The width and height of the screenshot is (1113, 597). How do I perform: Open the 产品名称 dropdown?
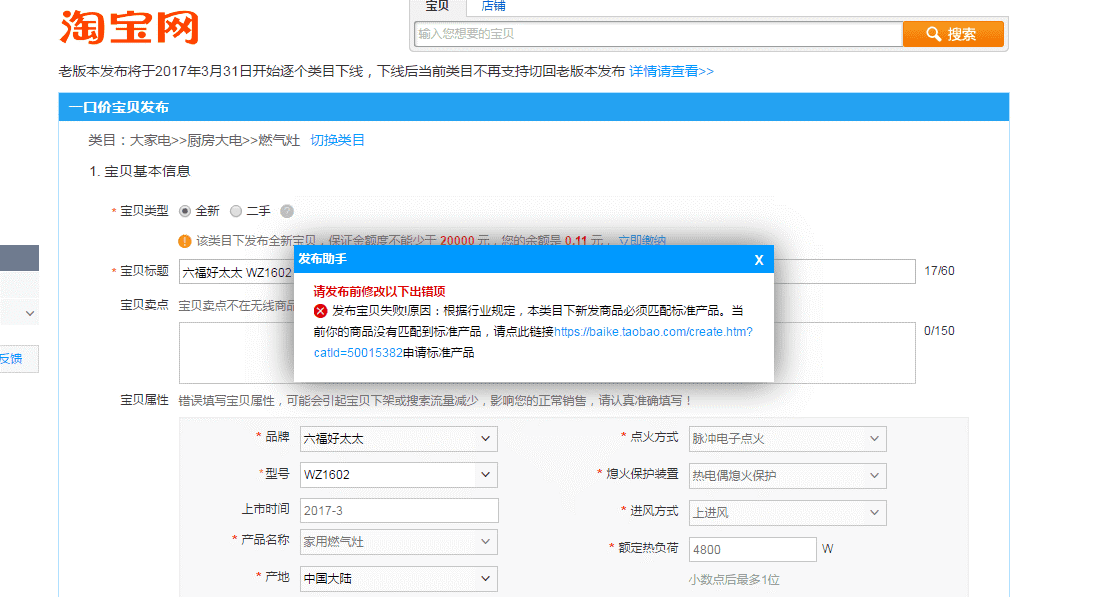(398, 542)
